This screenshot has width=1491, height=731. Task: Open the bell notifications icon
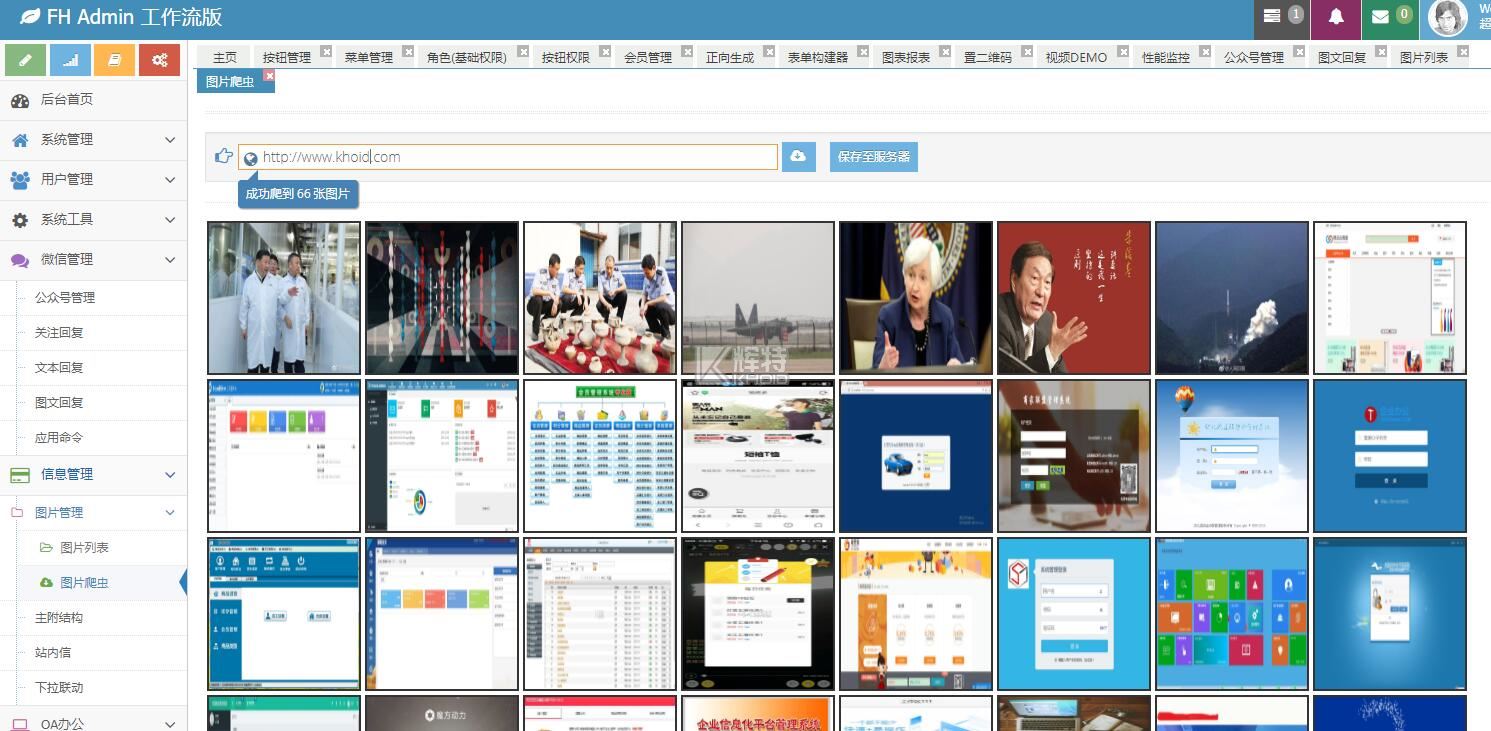point(1335,17)
